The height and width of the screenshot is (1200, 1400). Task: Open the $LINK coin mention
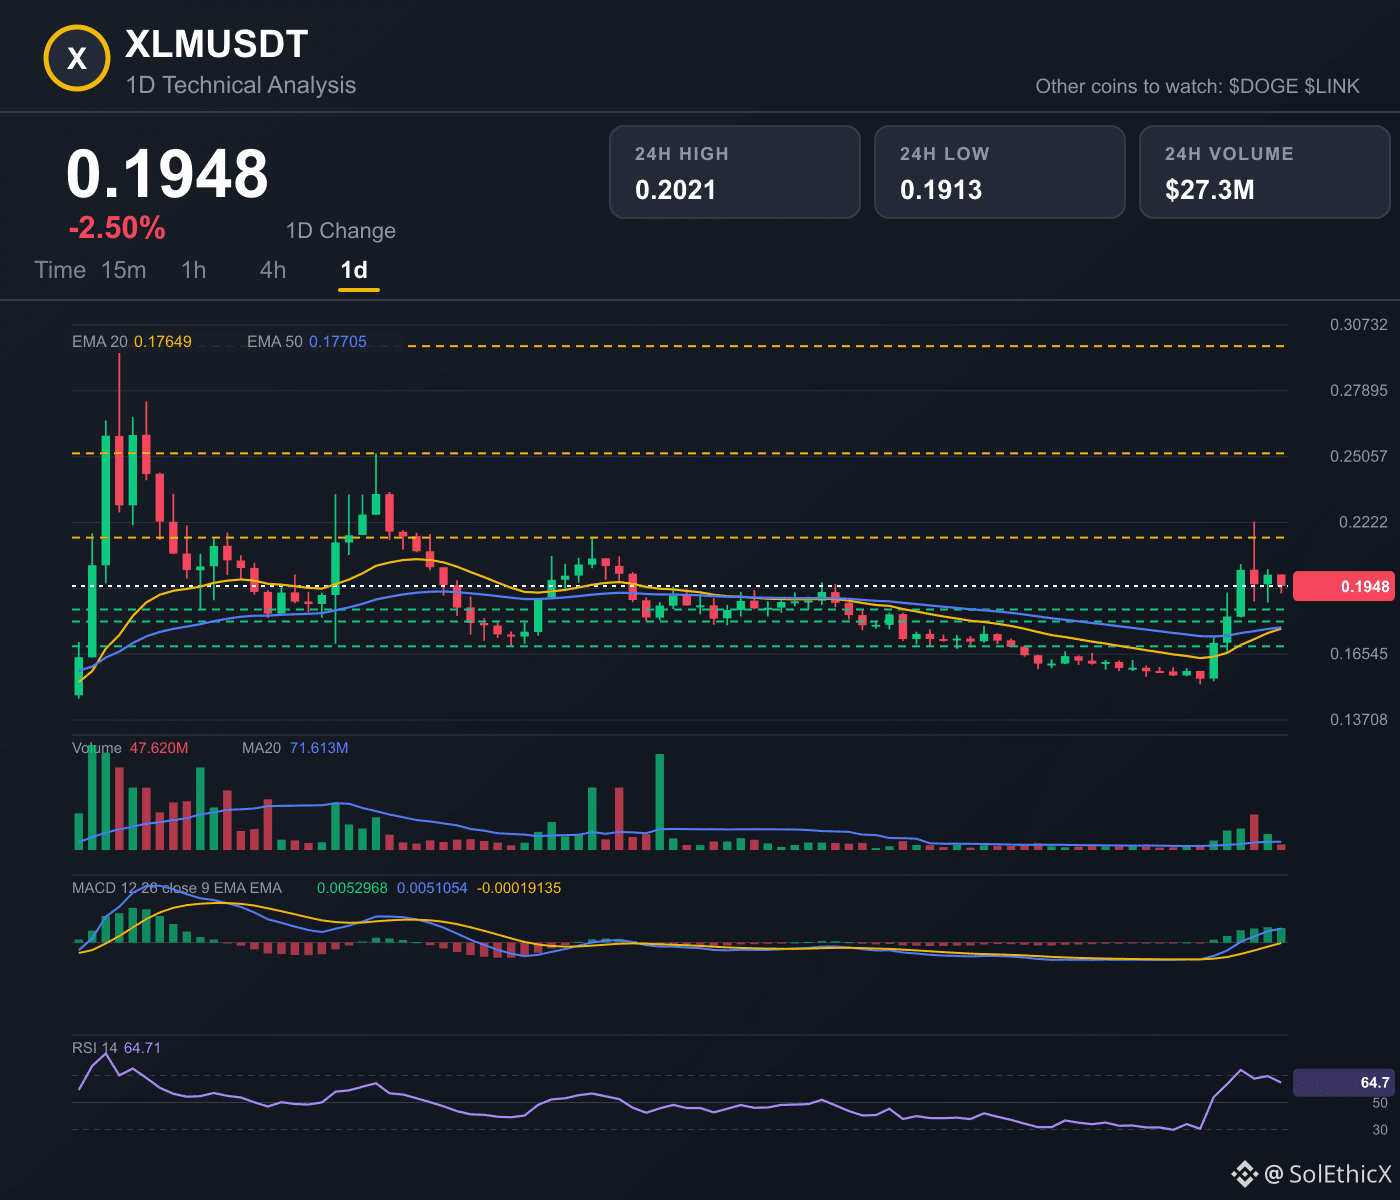[1332, 86]
